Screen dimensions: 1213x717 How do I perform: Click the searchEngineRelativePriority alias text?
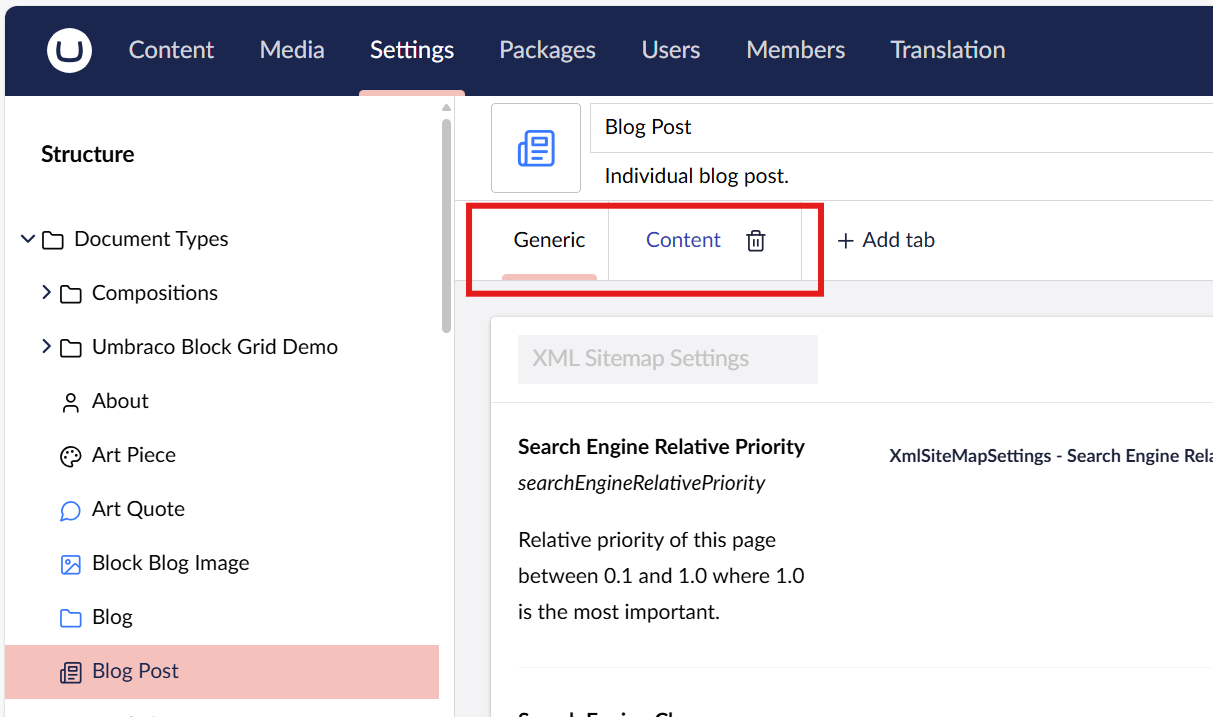[641, 483]
